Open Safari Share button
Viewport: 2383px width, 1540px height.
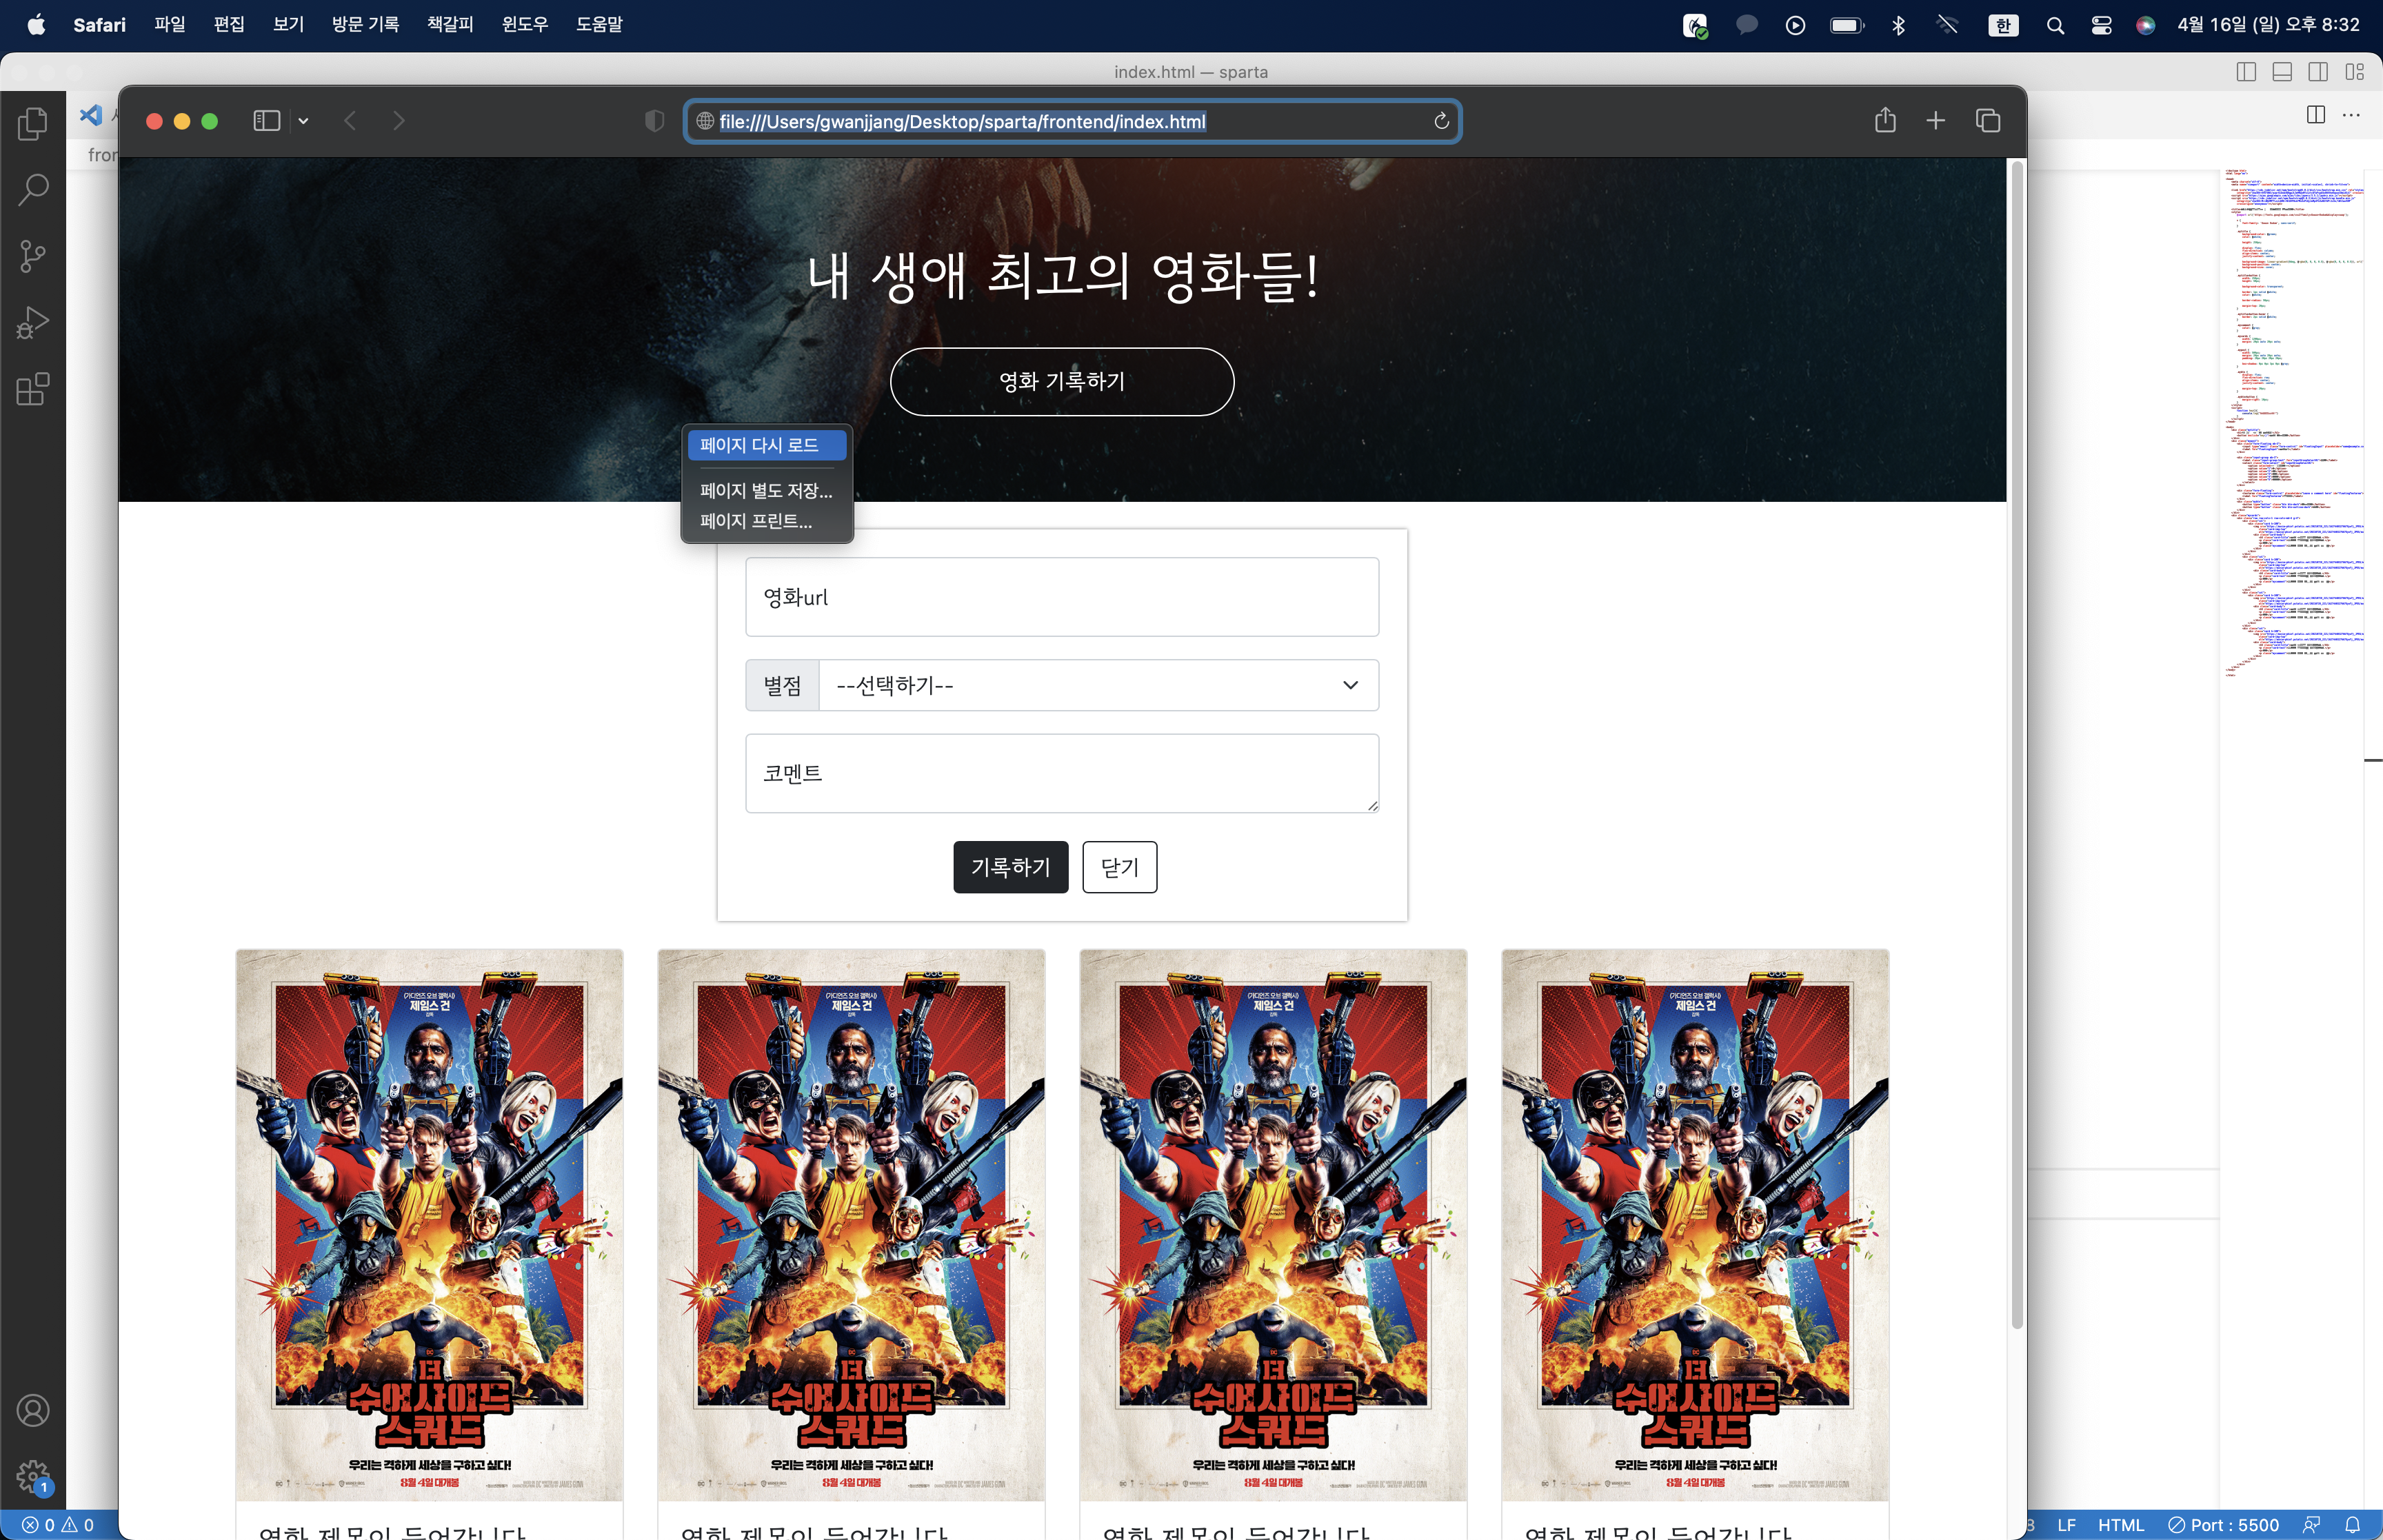pos(1885,120)
